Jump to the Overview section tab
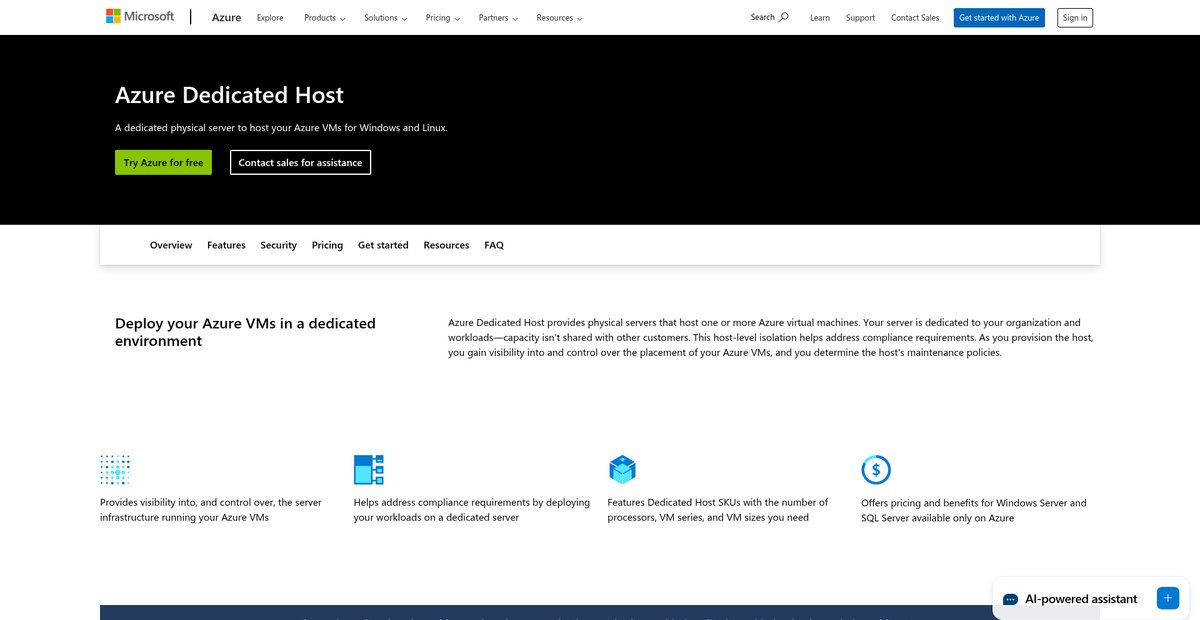Screen dimensions: 1200x620 [x=171, y=245]
